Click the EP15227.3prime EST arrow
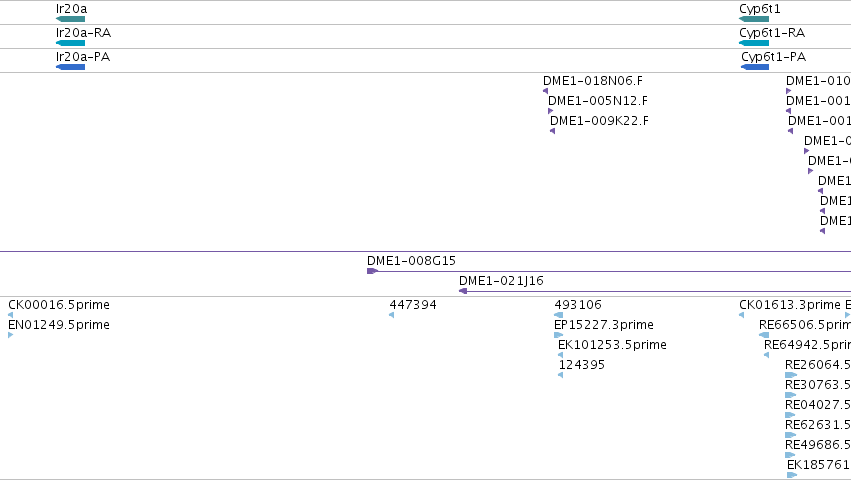Image resolution: width=851 pixels, height=480 pixels. (558, 335)
